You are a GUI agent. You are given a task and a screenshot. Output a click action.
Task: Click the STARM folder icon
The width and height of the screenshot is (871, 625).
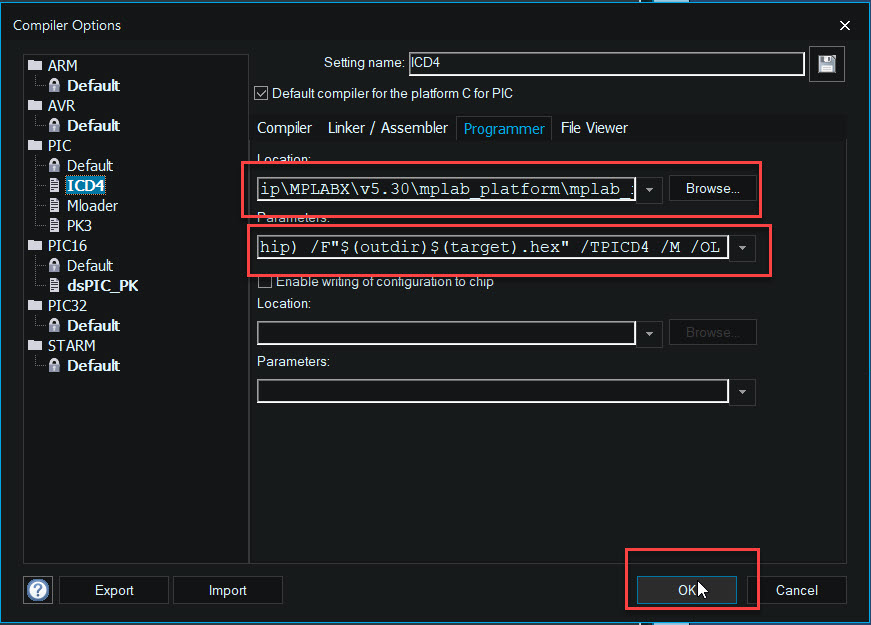35,345
